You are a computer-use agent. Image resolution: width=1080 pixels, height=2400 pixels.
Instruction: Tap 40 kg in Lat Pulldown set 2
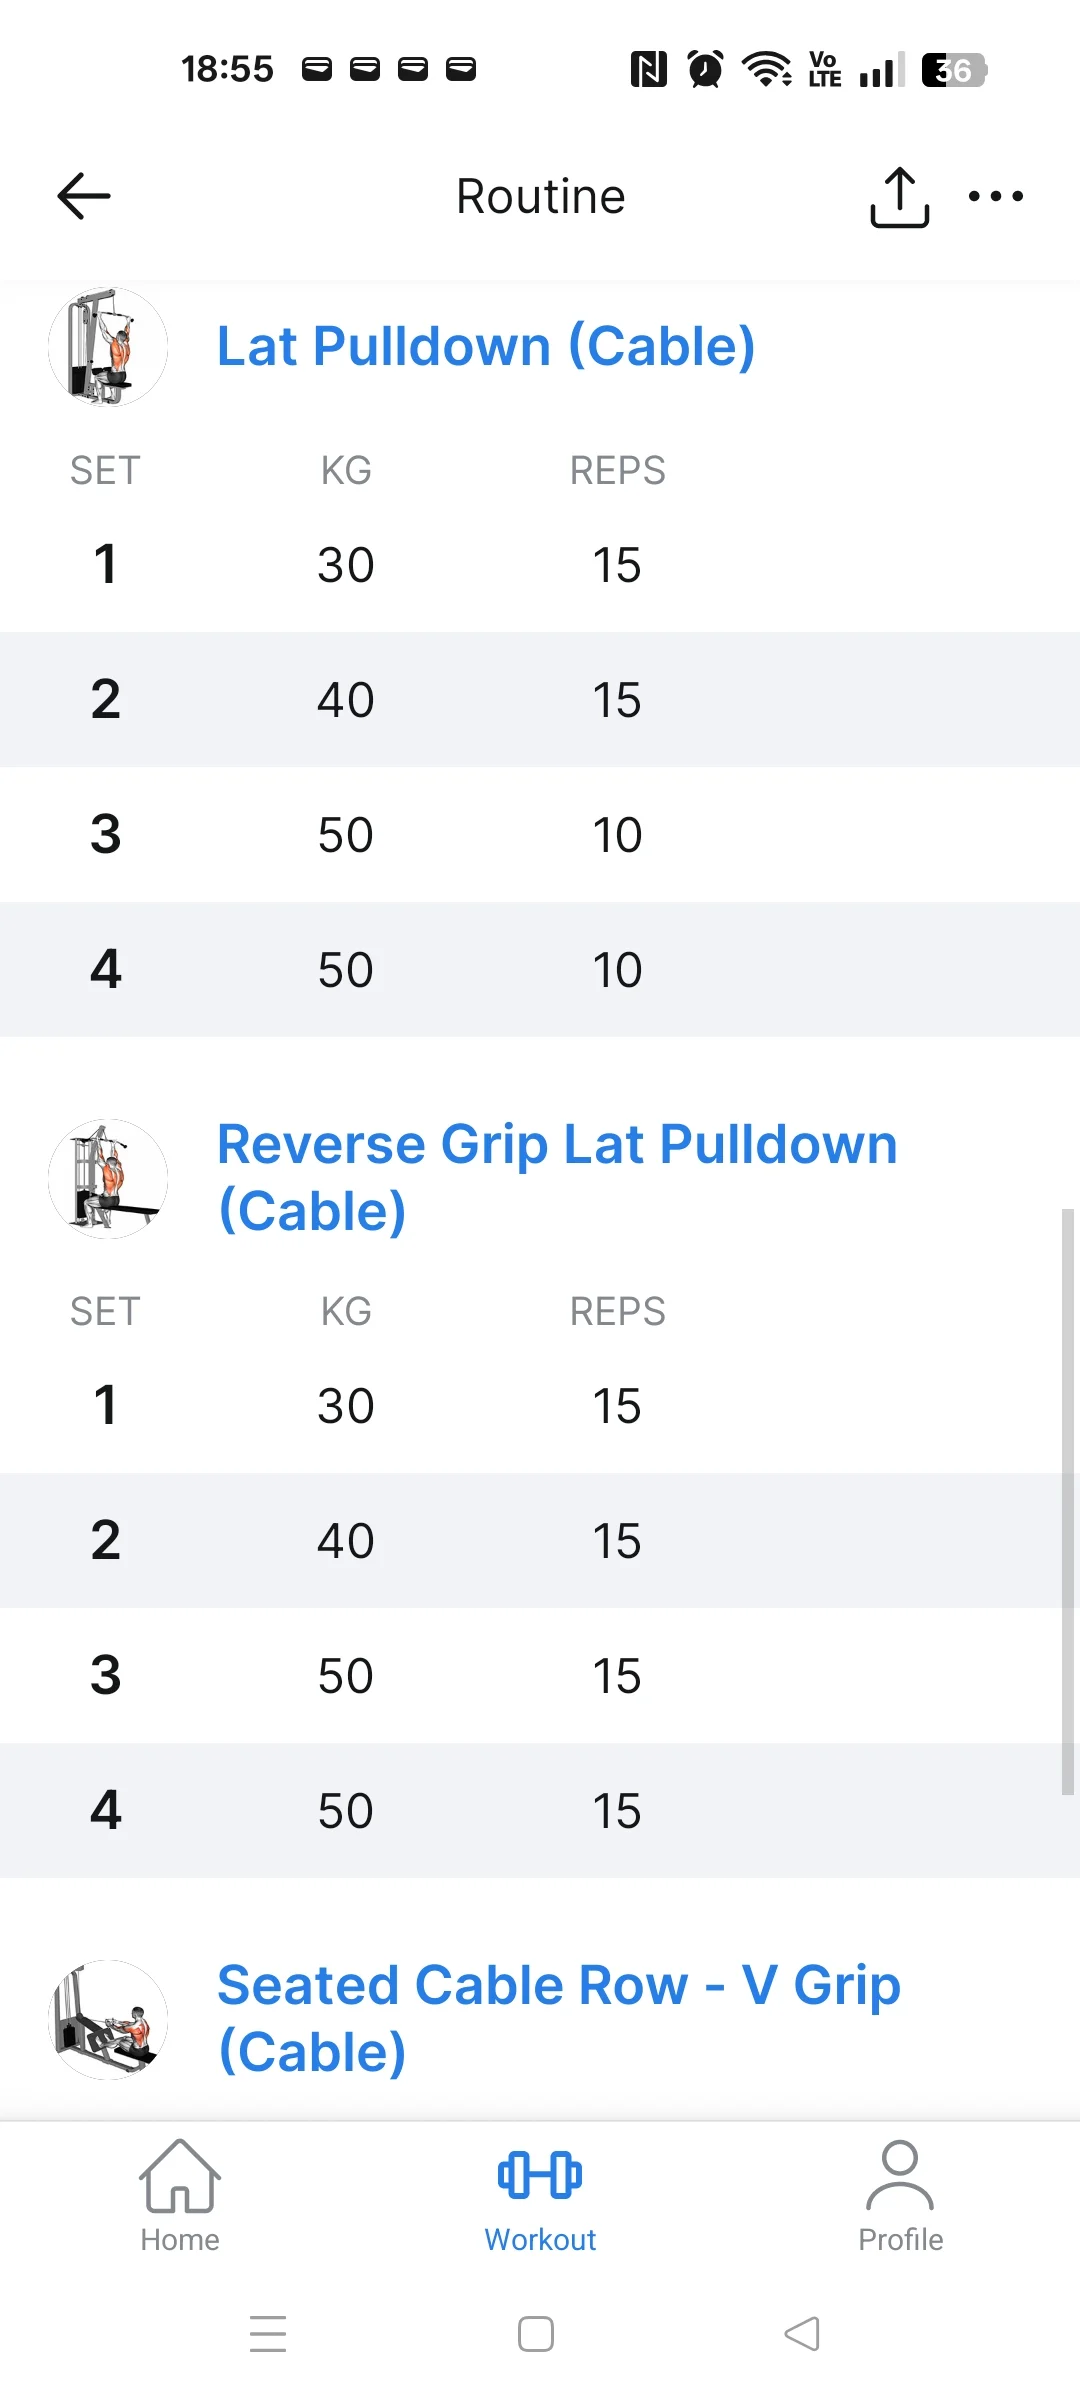coord(346,700)
